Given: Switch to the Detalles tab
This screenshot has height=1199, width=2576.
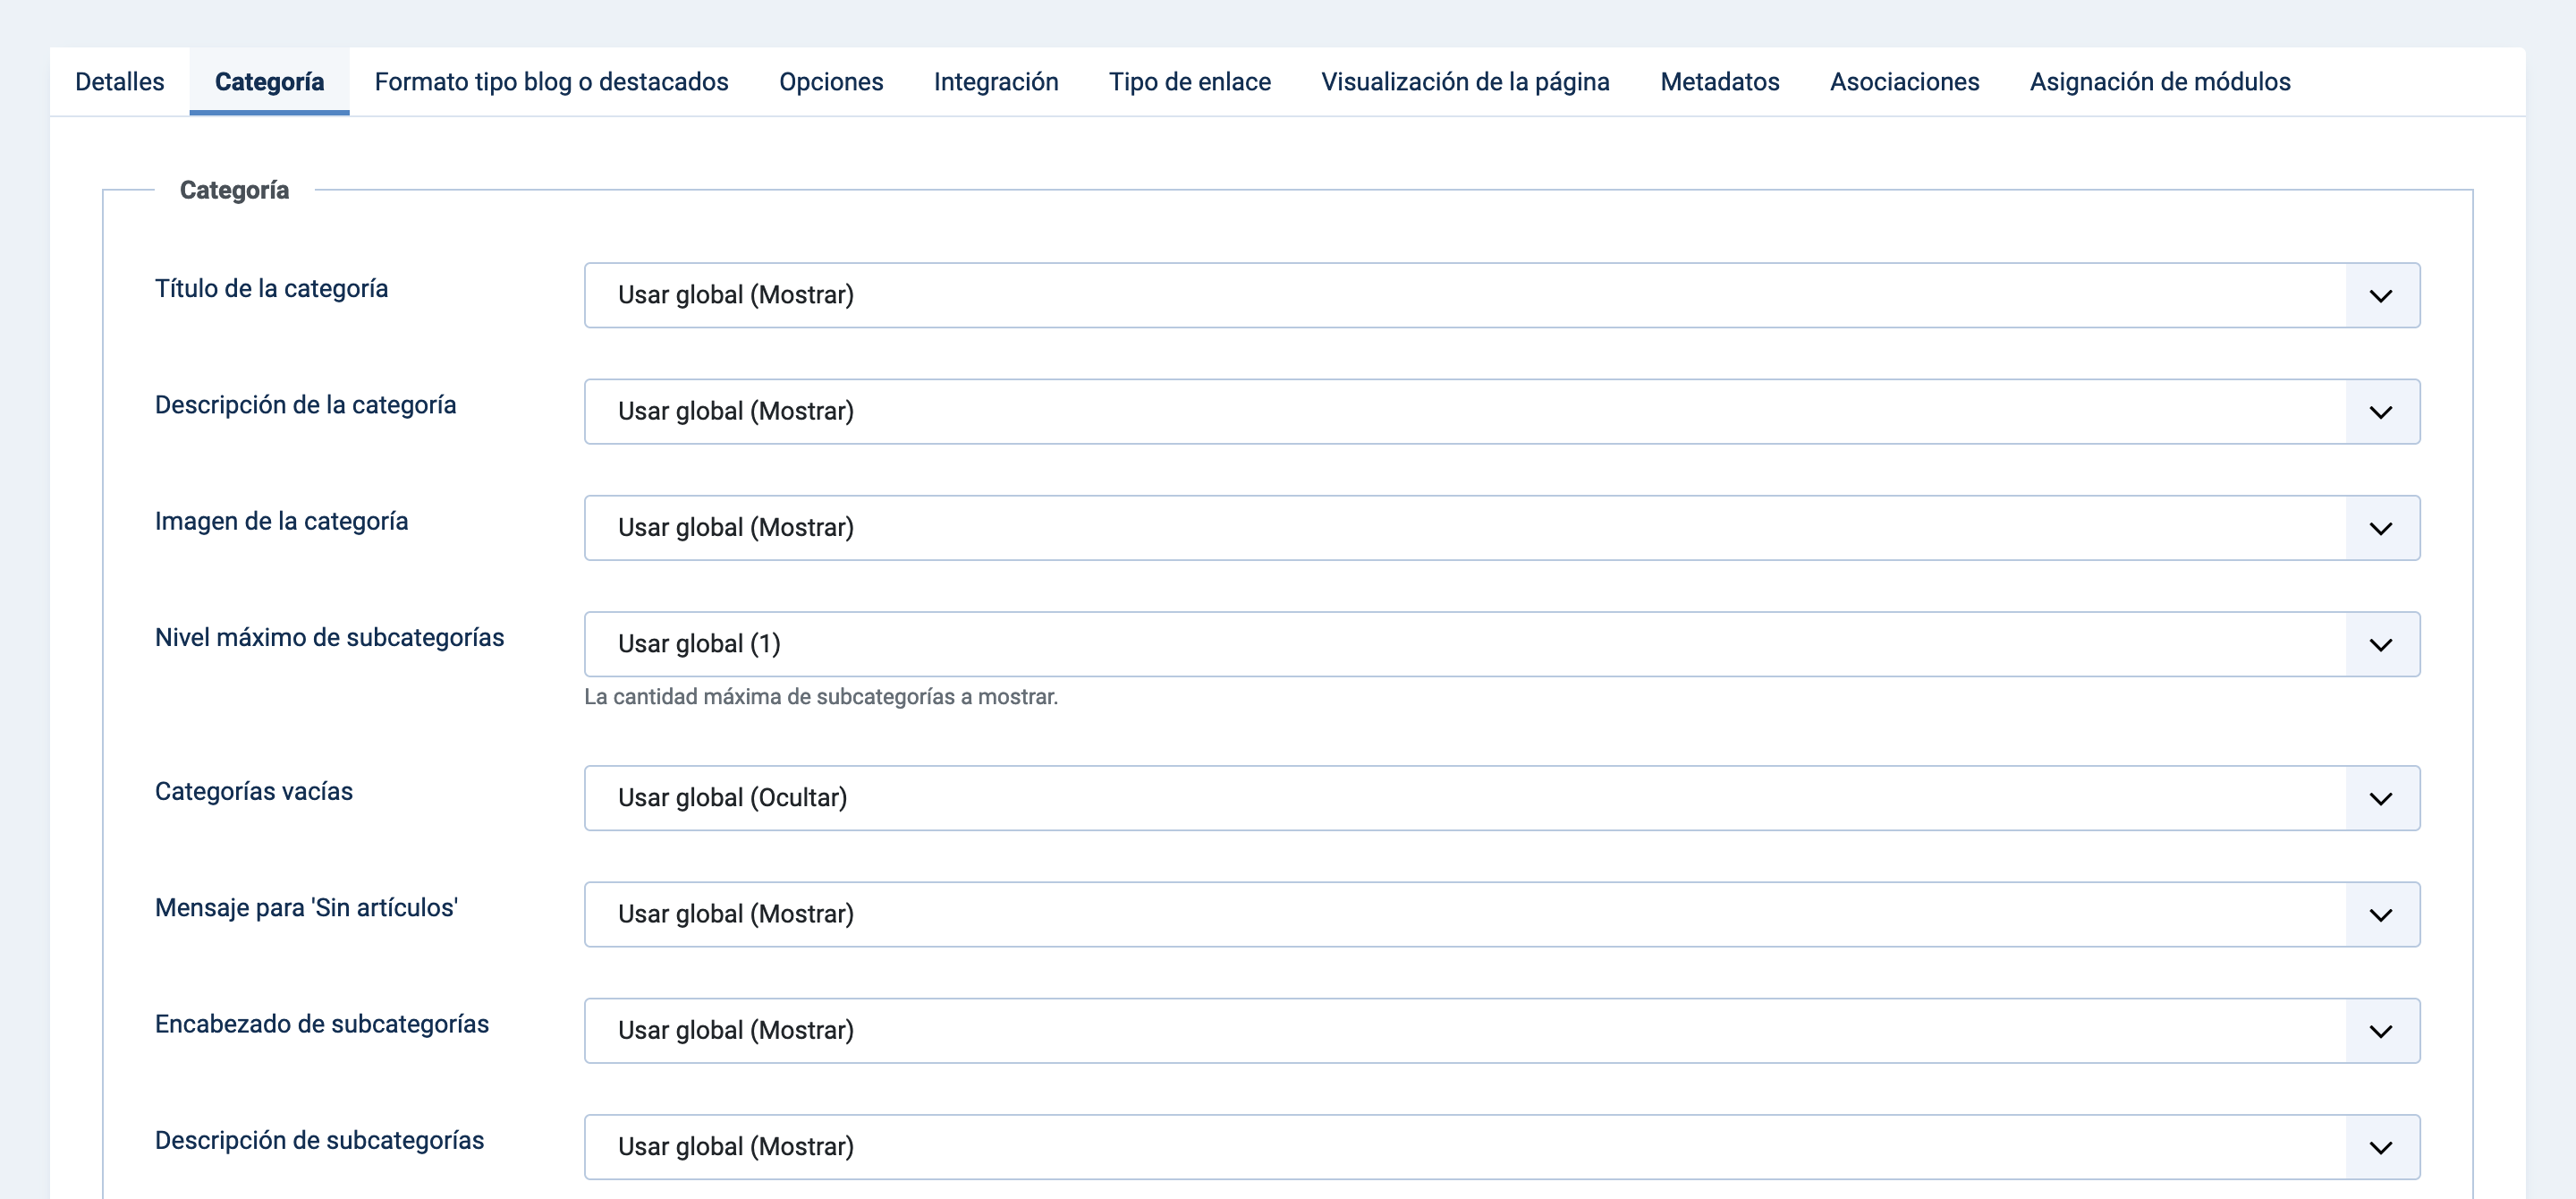Looking at the screenshot, I should [119, 81].
